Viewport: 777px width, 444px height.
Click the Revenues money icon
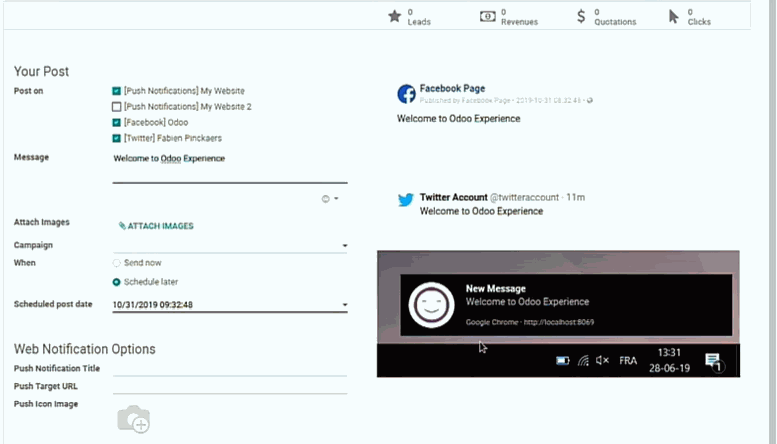[x=487, y=16]
